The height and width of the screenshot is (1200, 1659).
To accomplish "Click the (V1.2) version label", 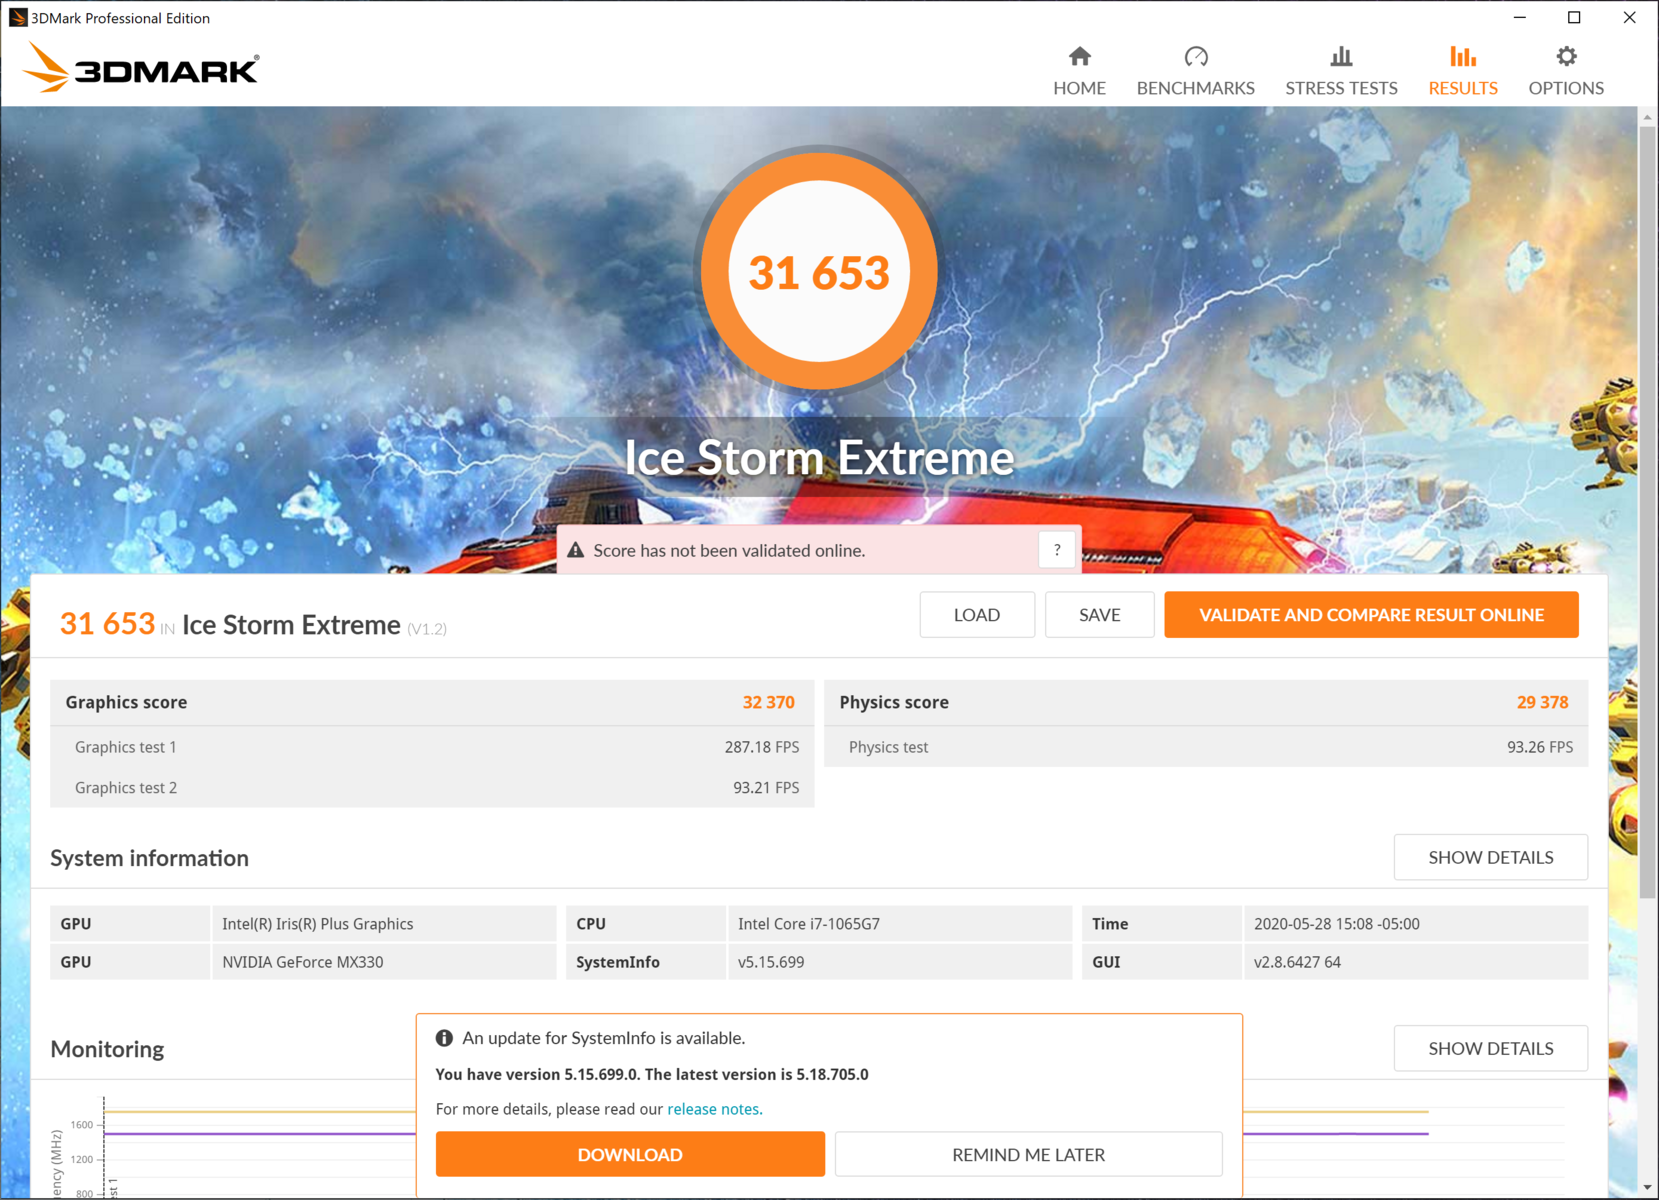I will [427, 629].
